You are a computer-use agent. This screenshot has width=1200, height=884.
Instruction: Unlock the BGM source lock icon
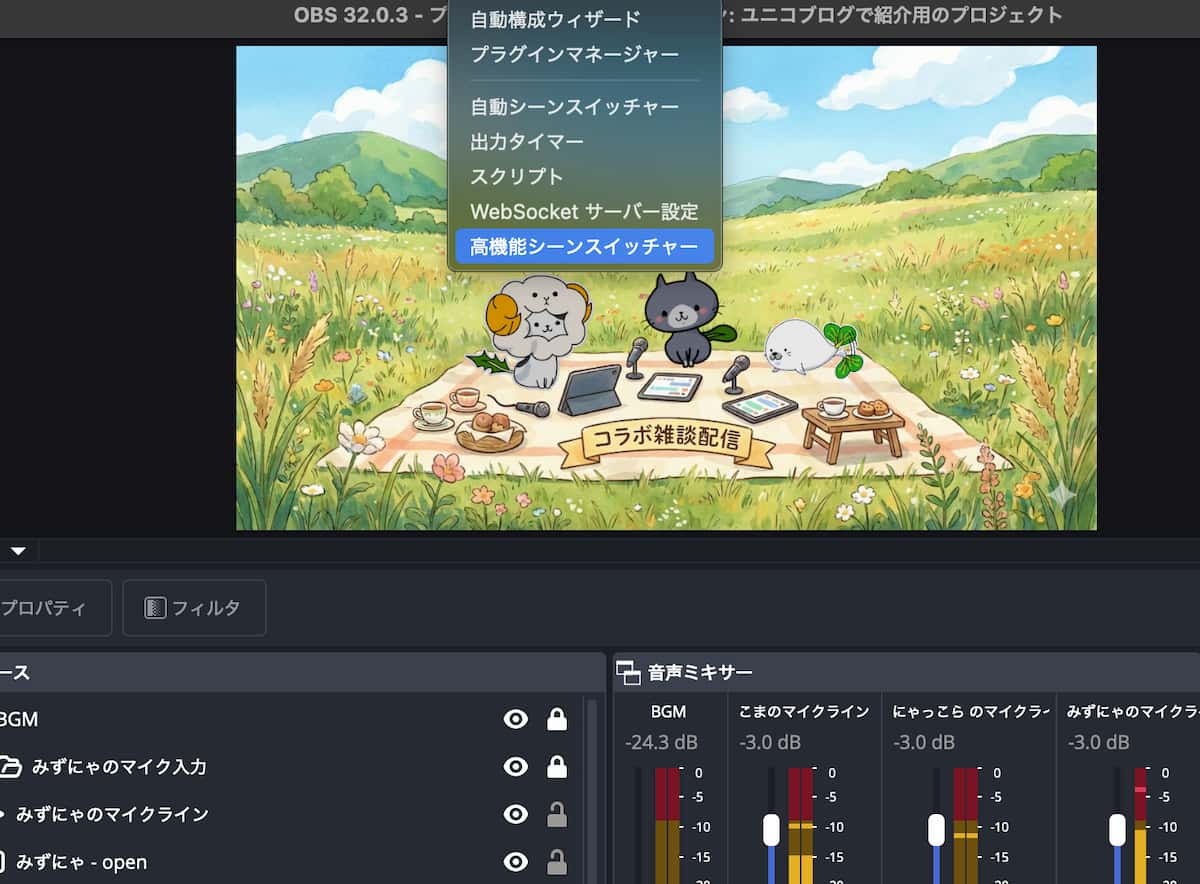[557, 719]
